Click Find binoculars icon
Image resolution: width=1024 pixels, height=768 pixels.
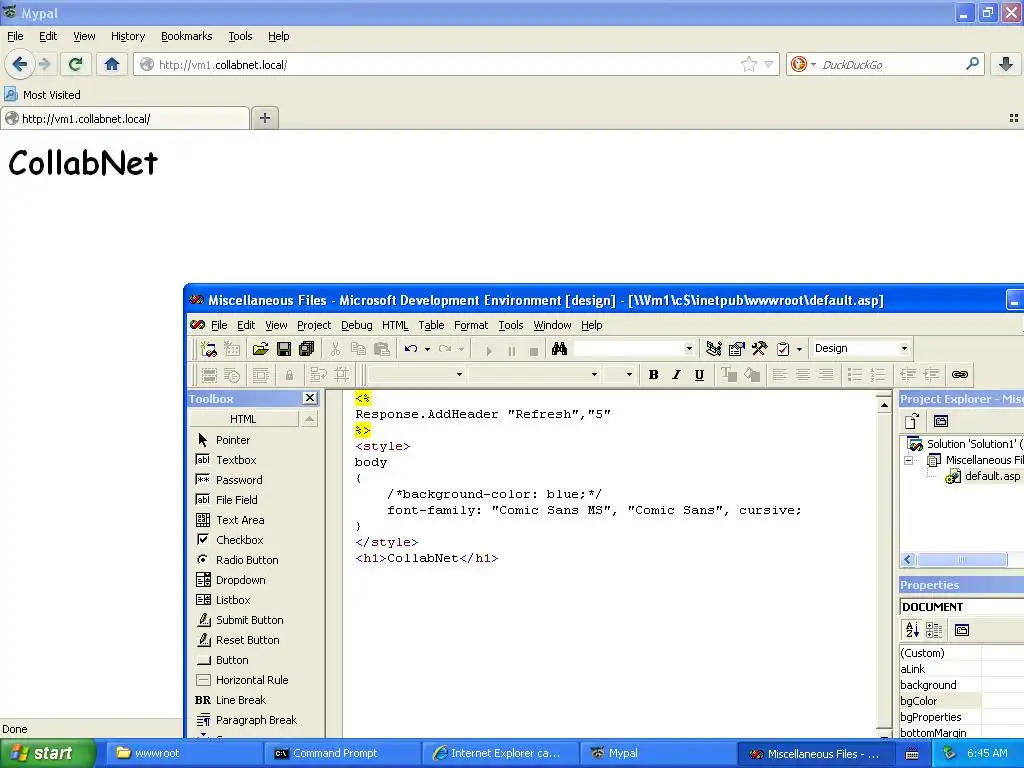(559, 349)
